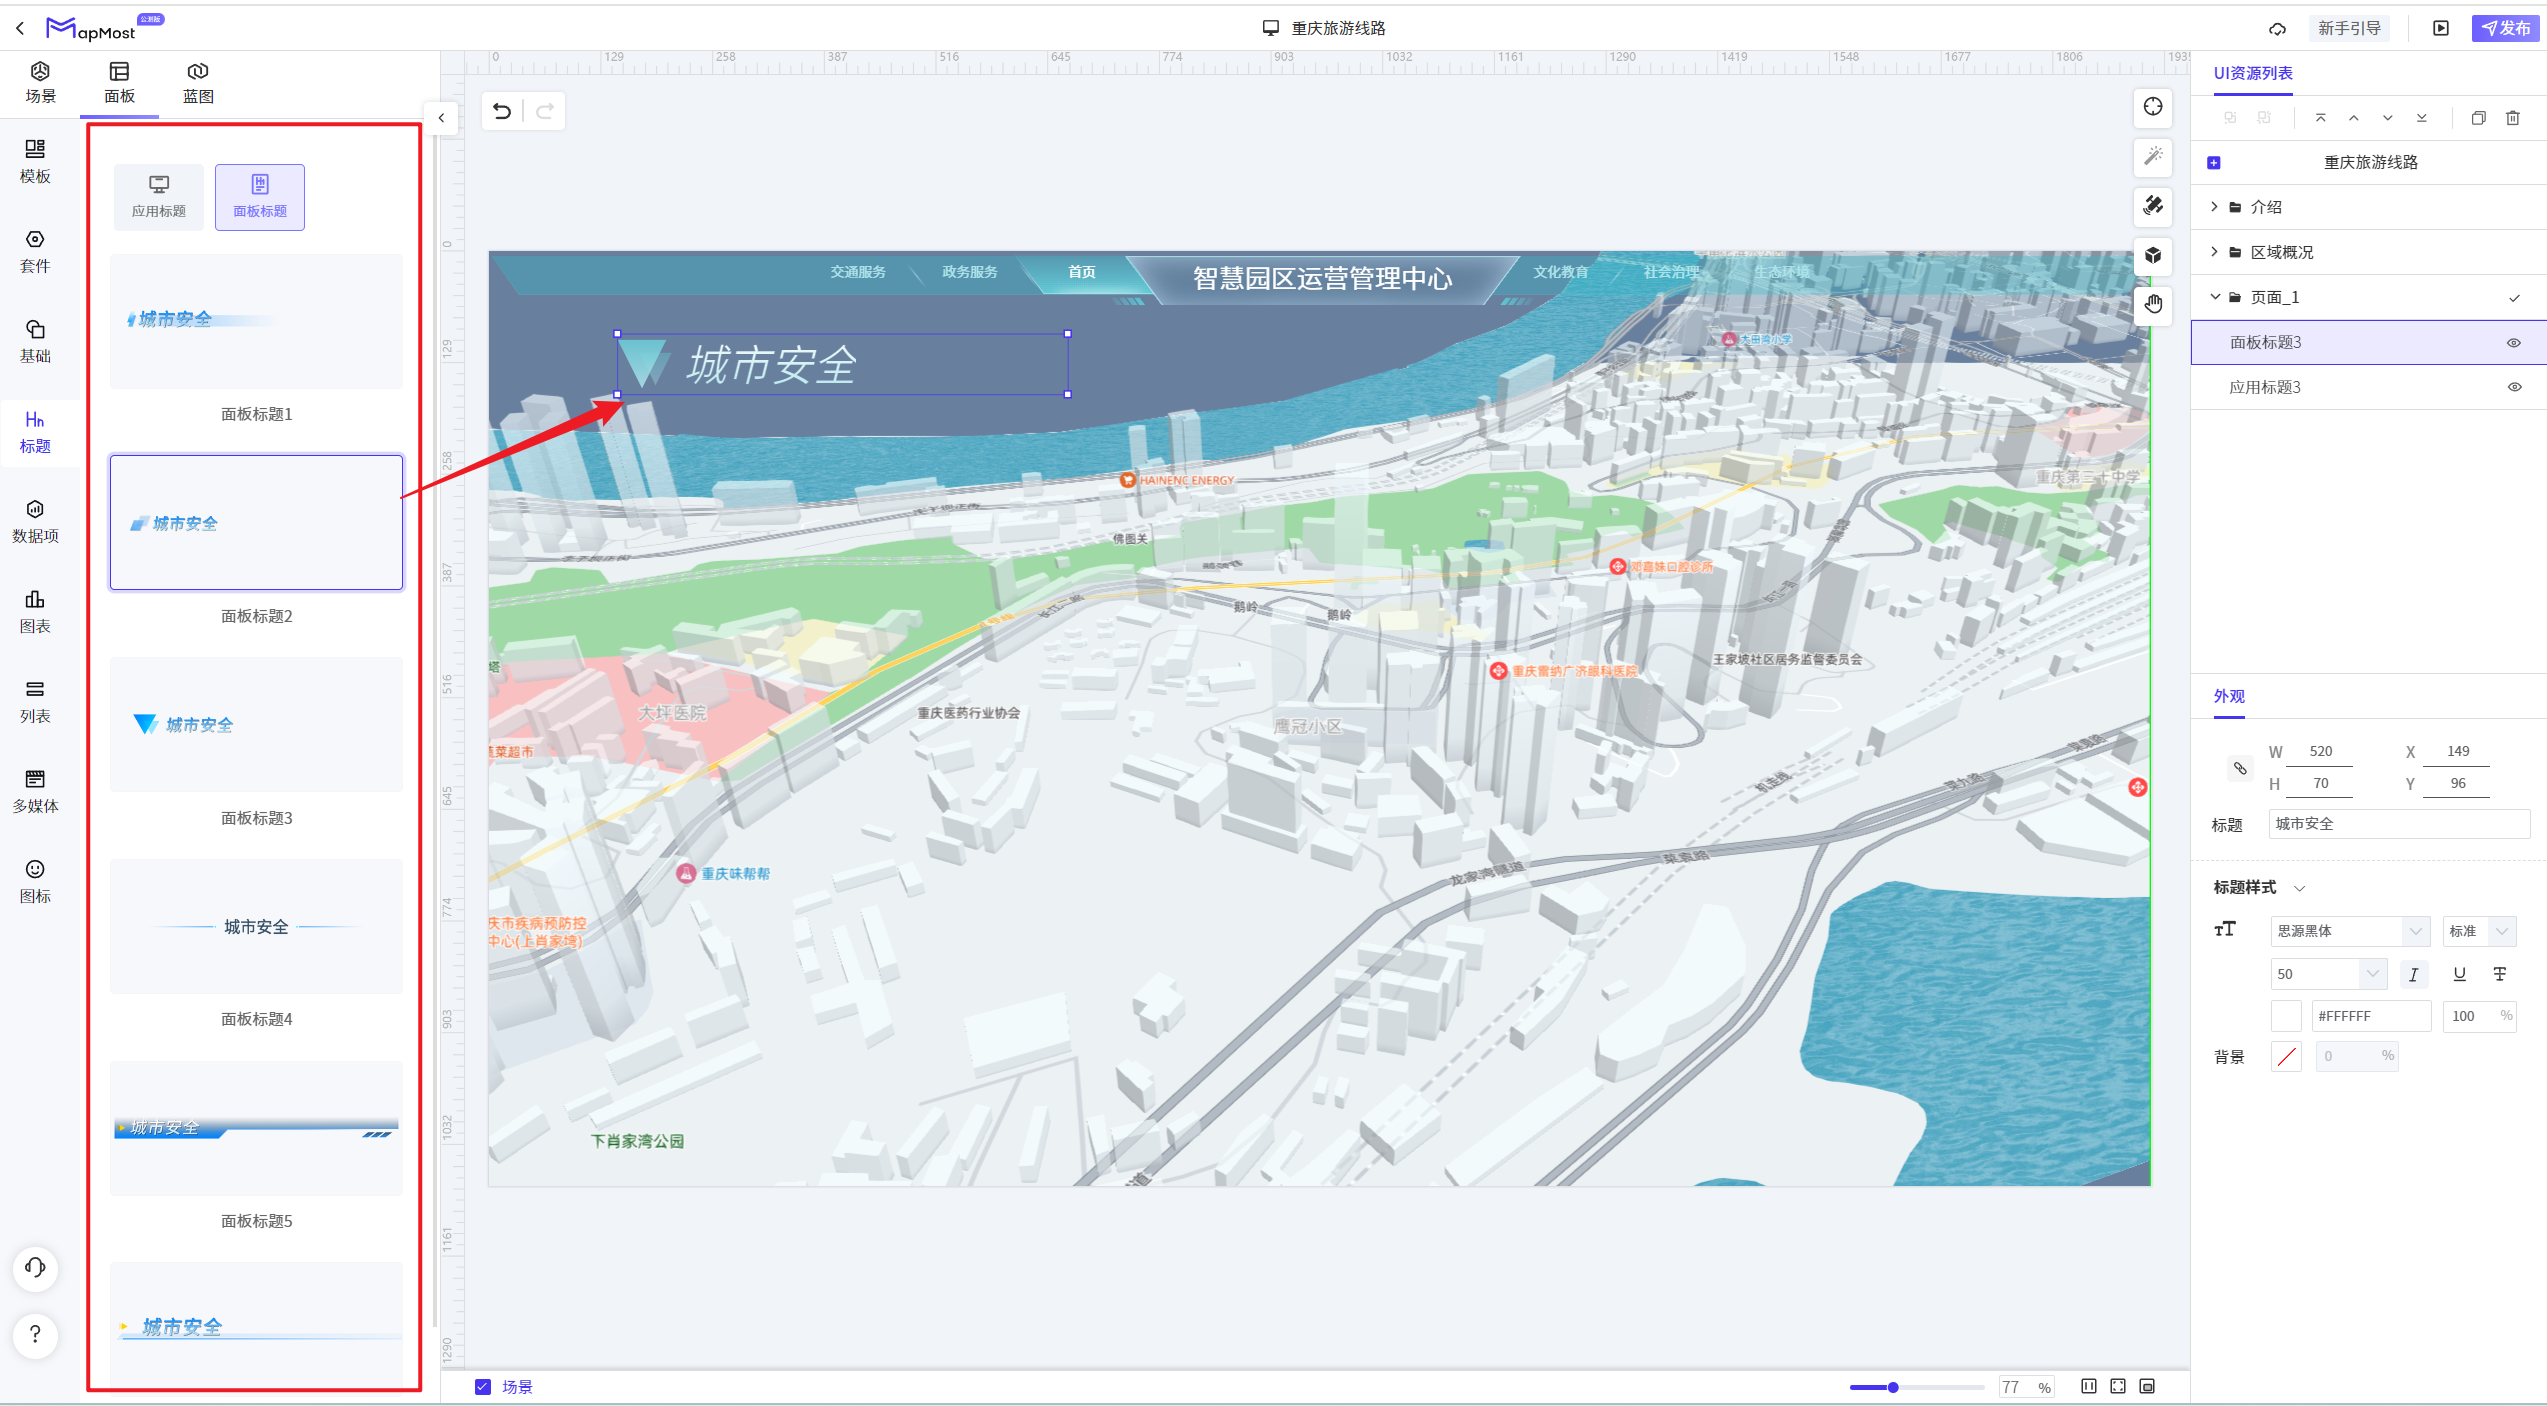Open the font size 50 dropdown
2547x1406 pixels.
[2329, 974]
